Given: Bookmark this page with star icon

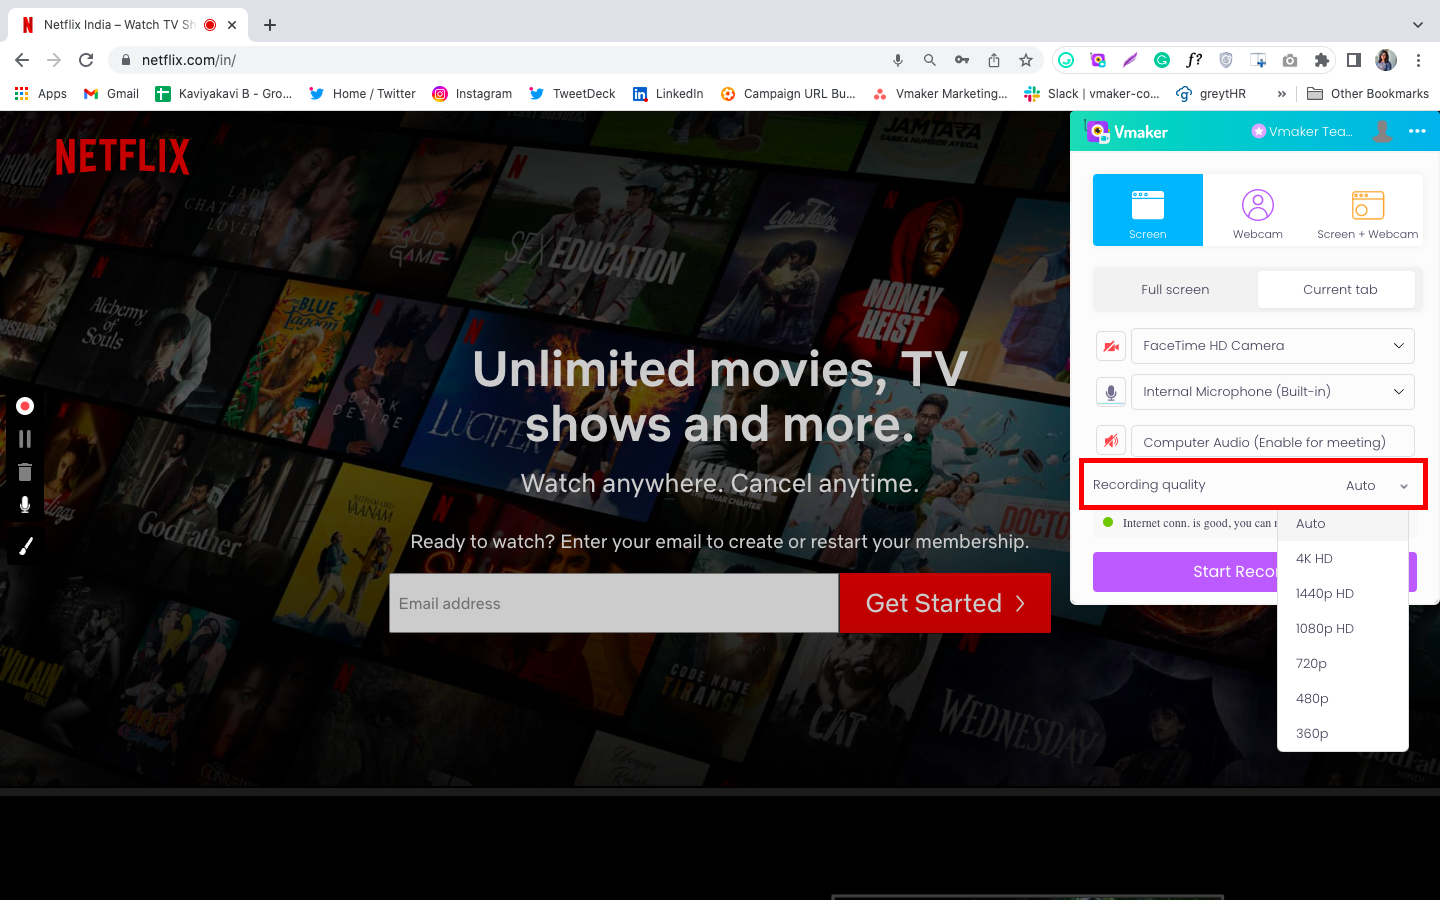Looking at the screenshot, I should (1026, 60).
